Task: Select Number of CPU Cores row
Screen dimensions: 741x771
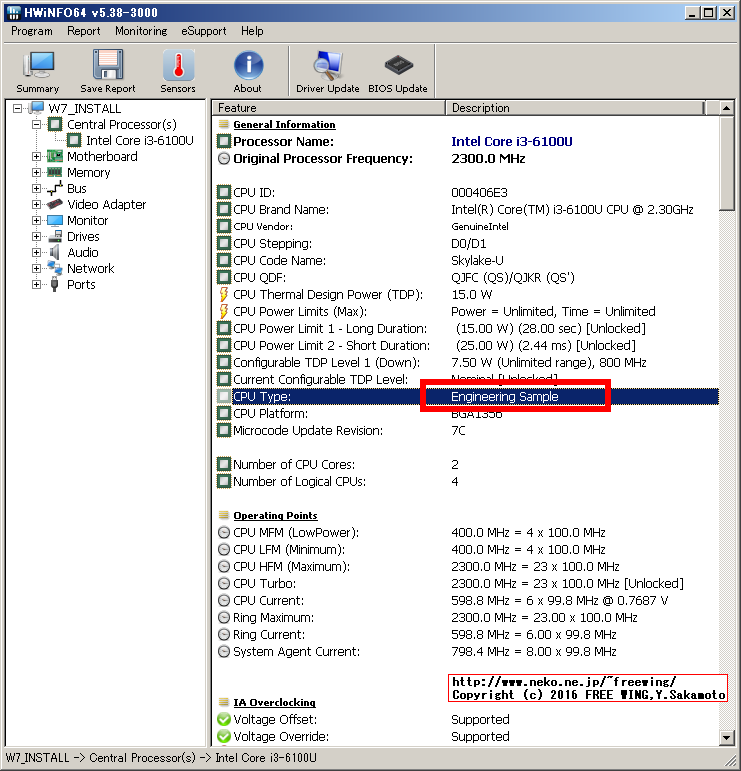Action: [x=468, y=465]
